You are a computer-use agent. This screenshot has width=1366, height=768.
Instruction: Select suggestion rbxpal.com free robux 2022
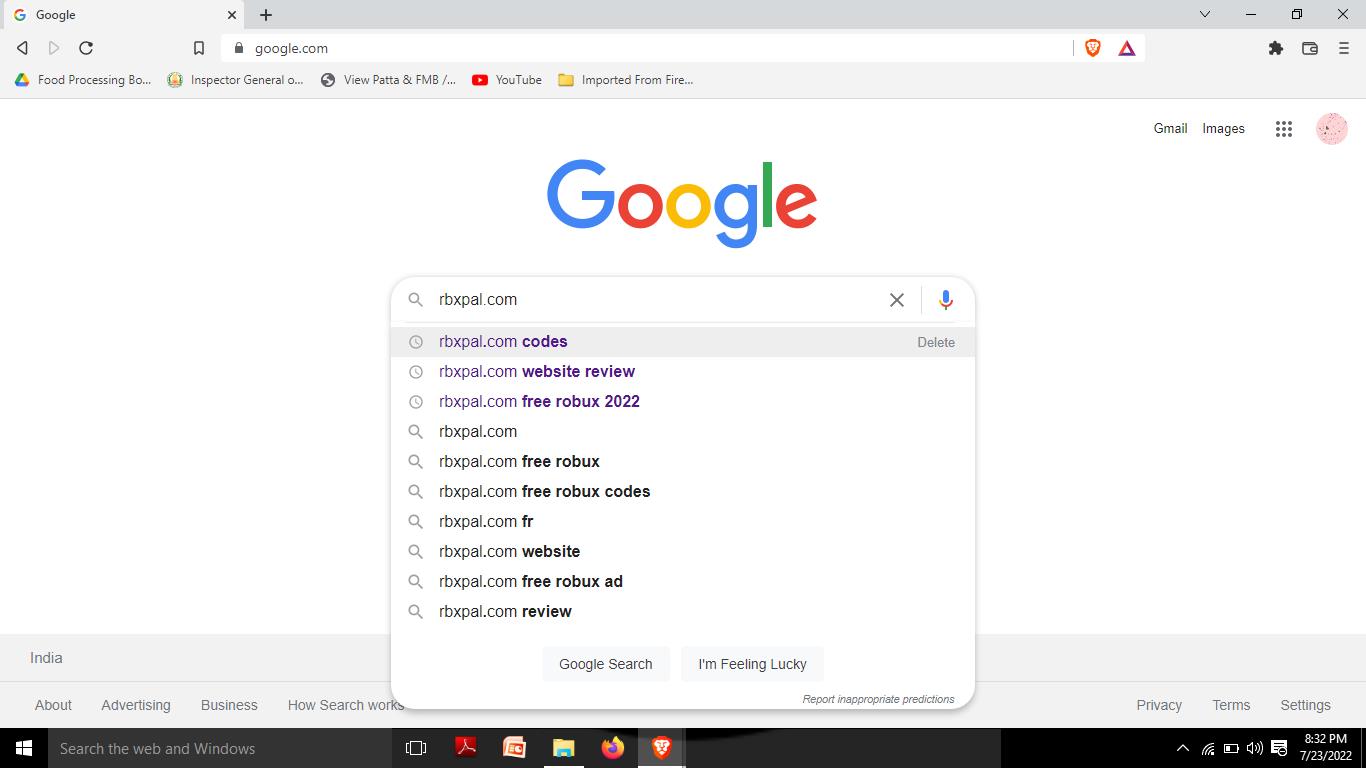click(683, 402)
